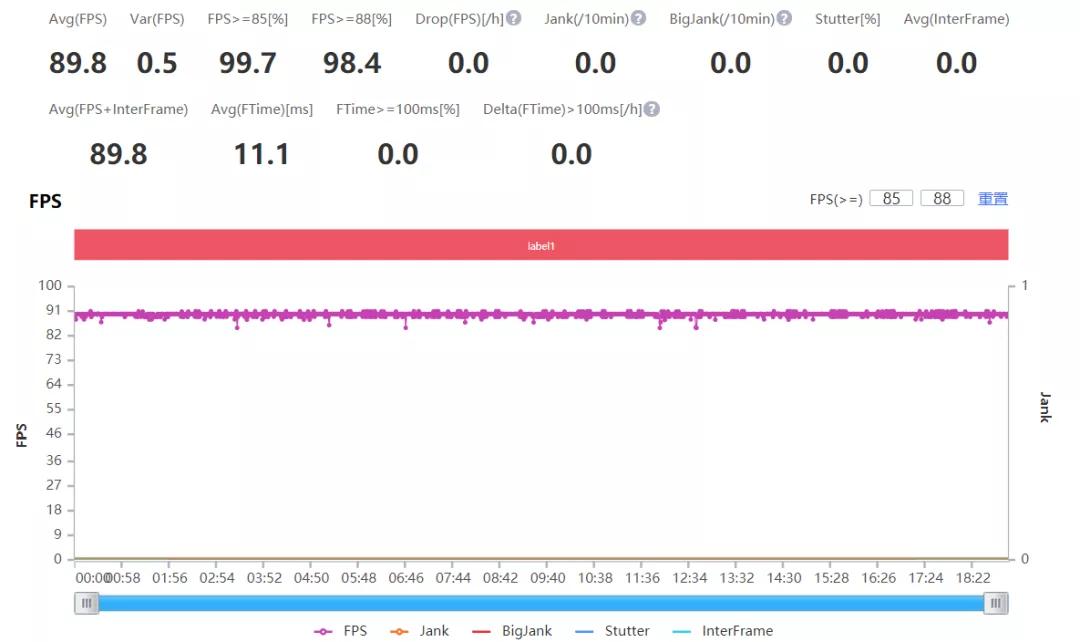The height and width of the screenshot is (642, 1080).
Task: Click the blue 重置 reset link
Action: coord(992,199)
